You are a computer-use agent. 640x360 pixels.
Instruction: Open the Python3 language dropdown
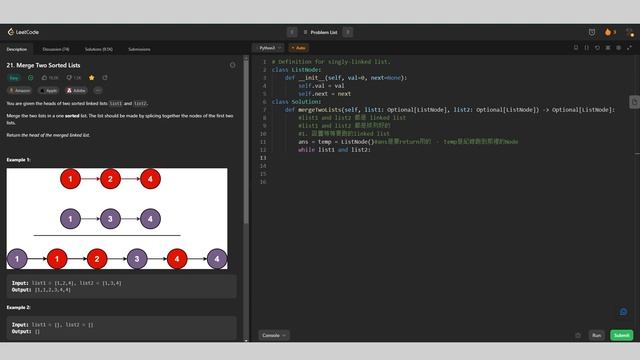[x=269, y=48]
